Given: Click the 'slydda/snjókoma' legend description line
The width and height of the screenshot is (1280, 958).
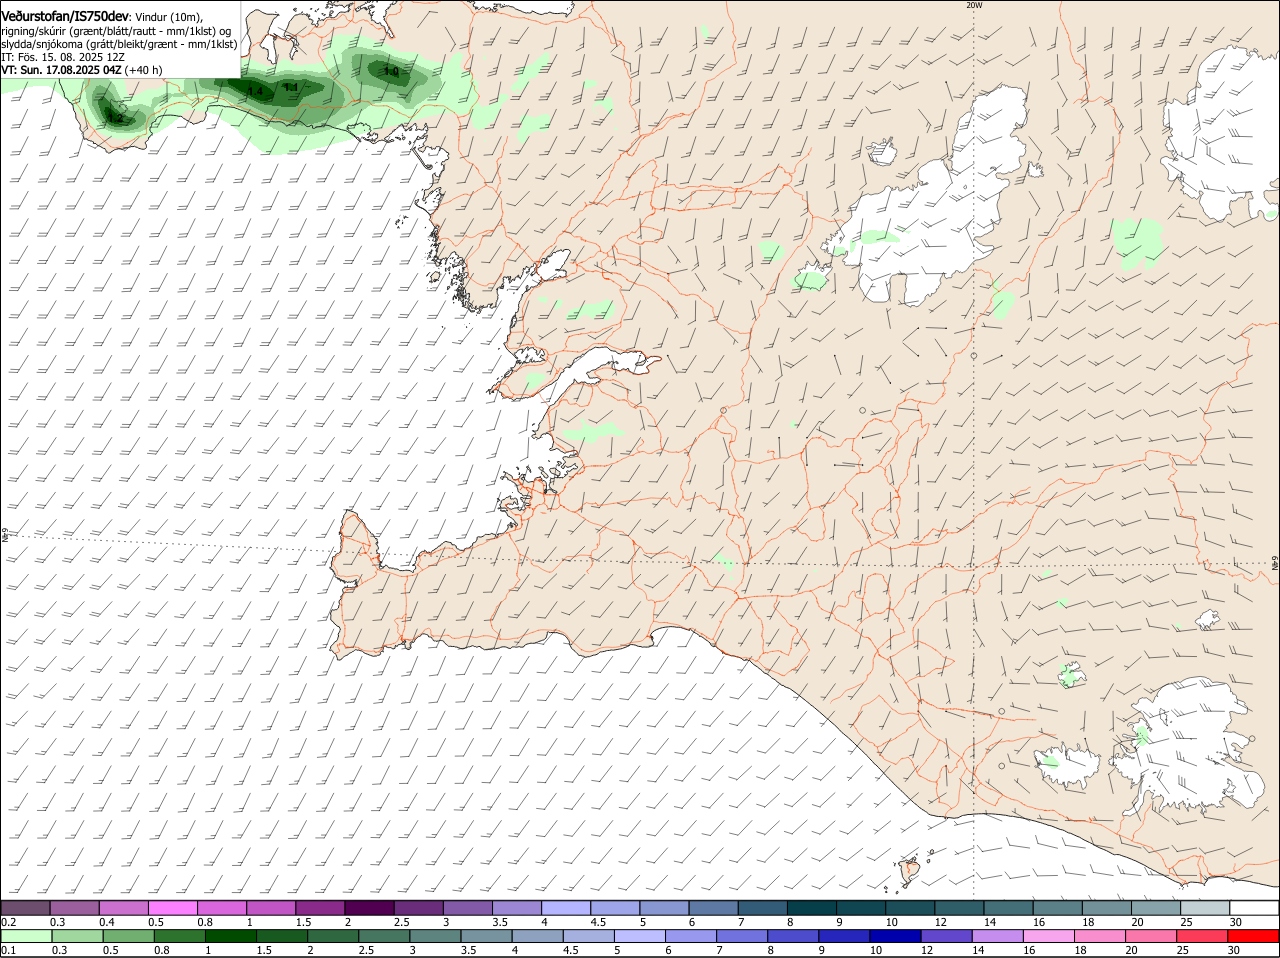Looking at the screenshot, I should point(119,44).
